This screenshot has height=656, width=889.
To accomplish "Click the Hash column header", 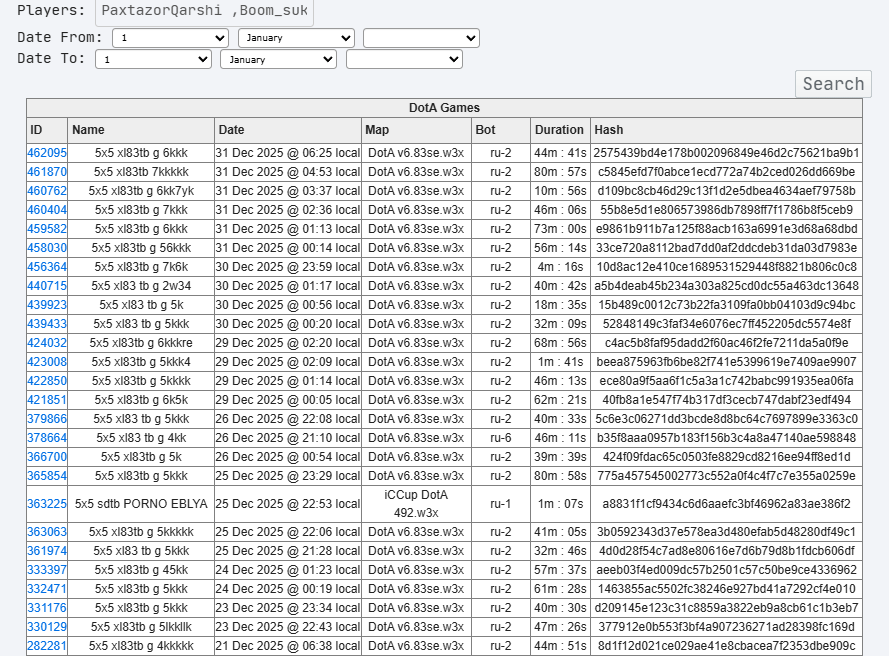I will click(726, 130).
